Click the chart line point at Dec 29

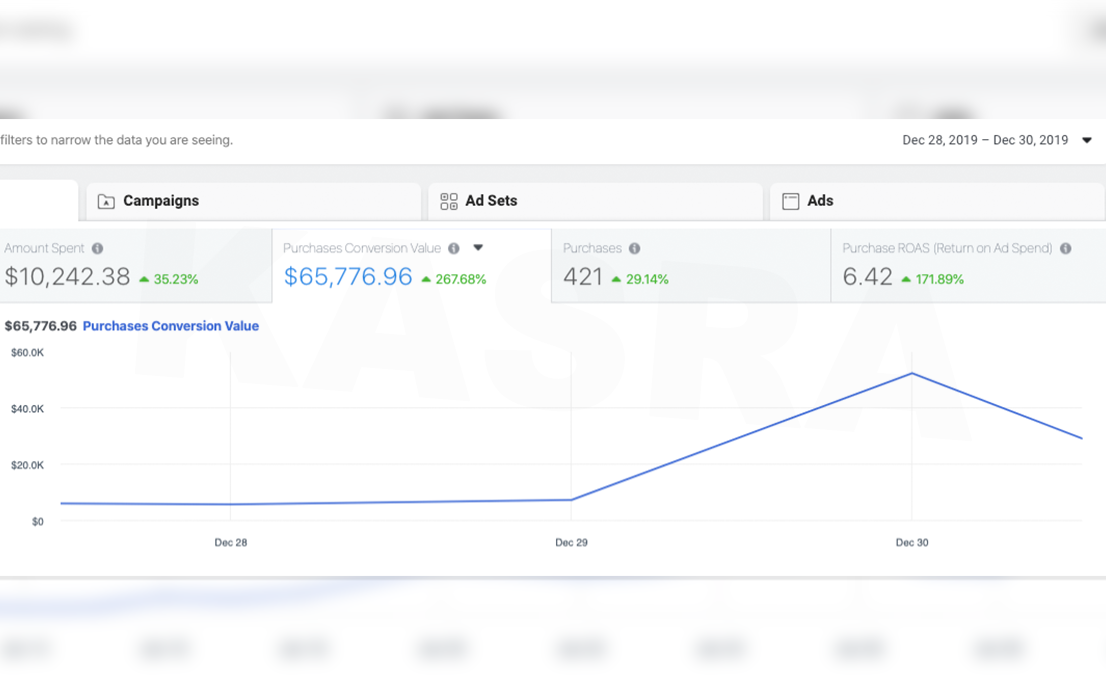(x=571, y=499)
